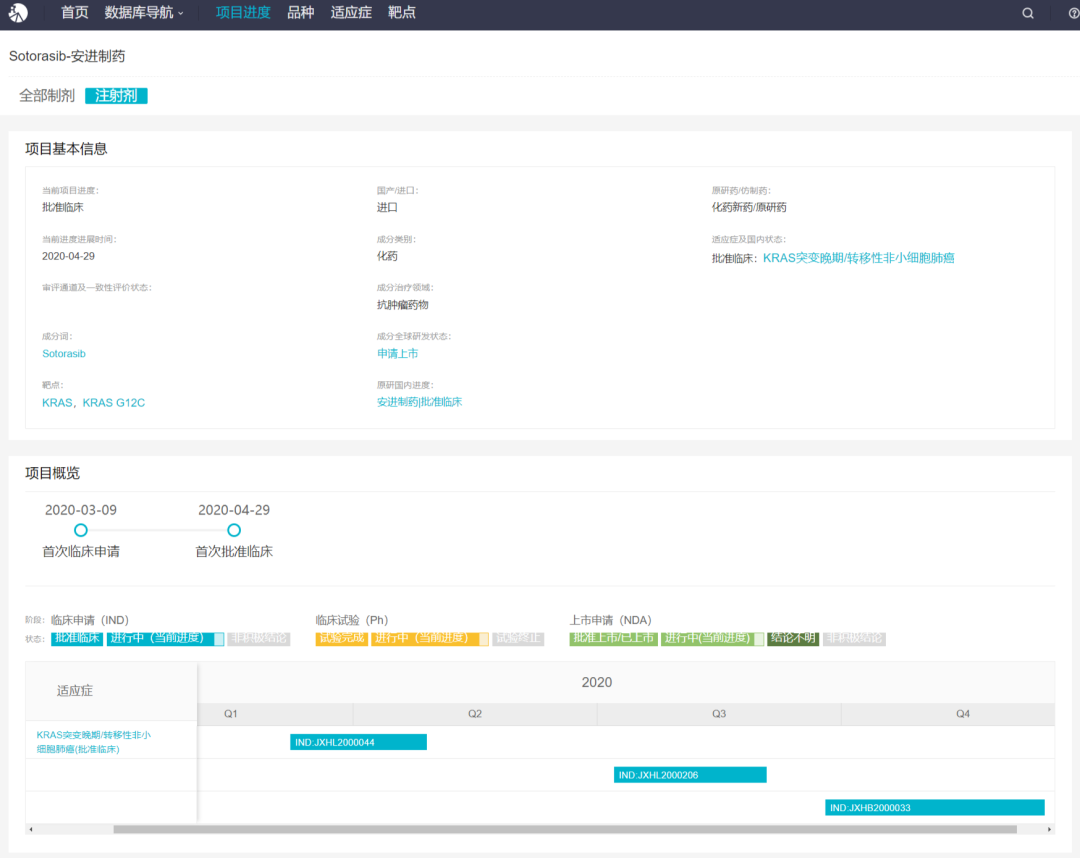This screenshot has height=858, width=1080.
Task: Open the 申请上市 global status link
Action: pos(397,353)
